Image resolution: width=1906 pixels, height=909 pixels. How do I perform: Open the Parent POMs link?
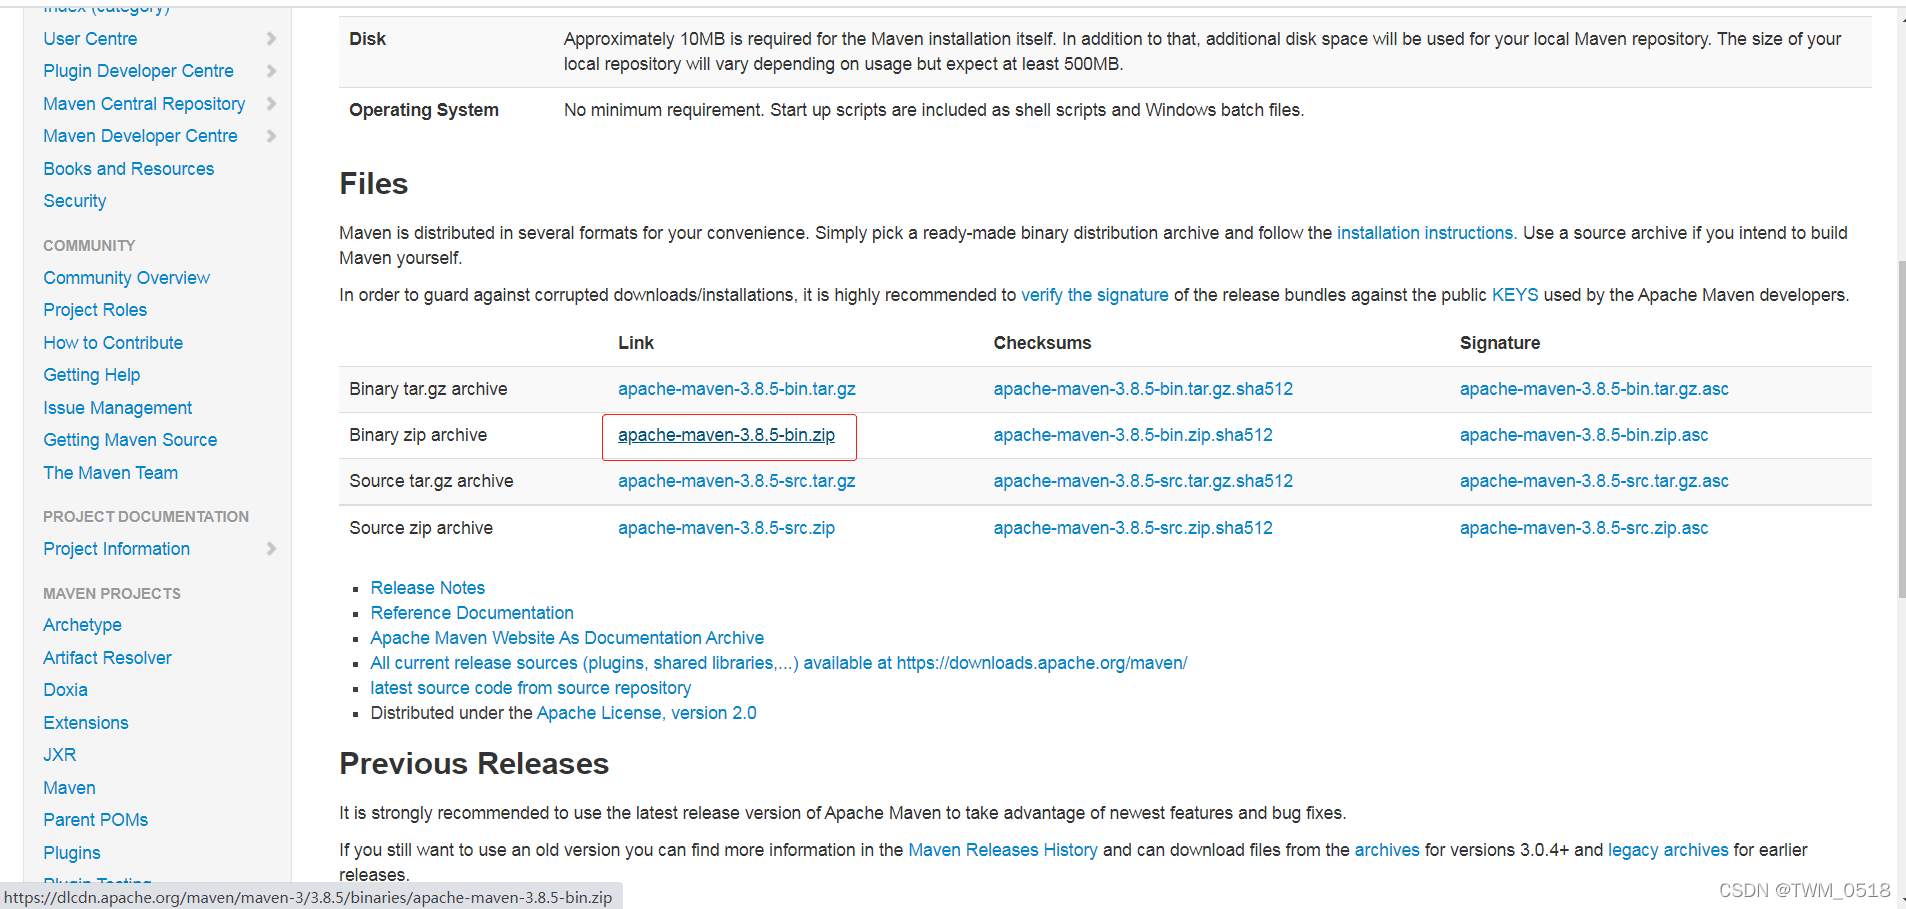pos(95,820)
